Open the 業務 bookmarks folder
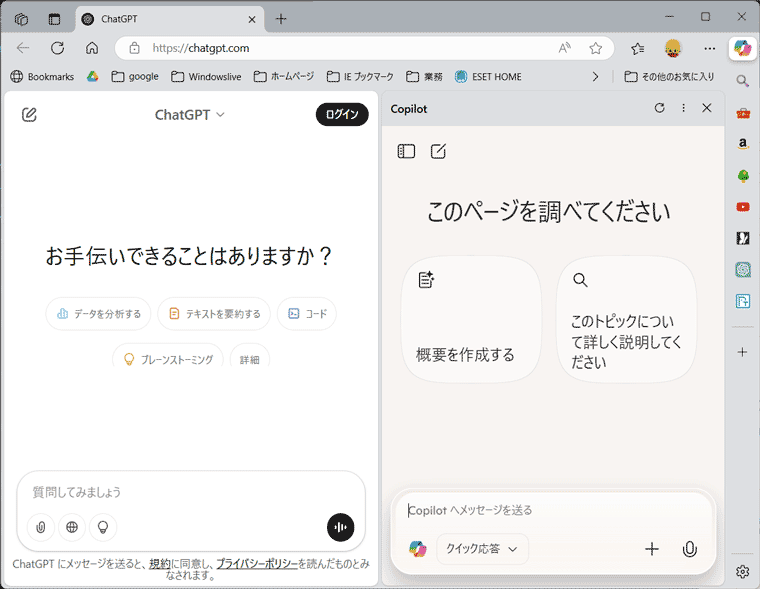 point(425,77)
